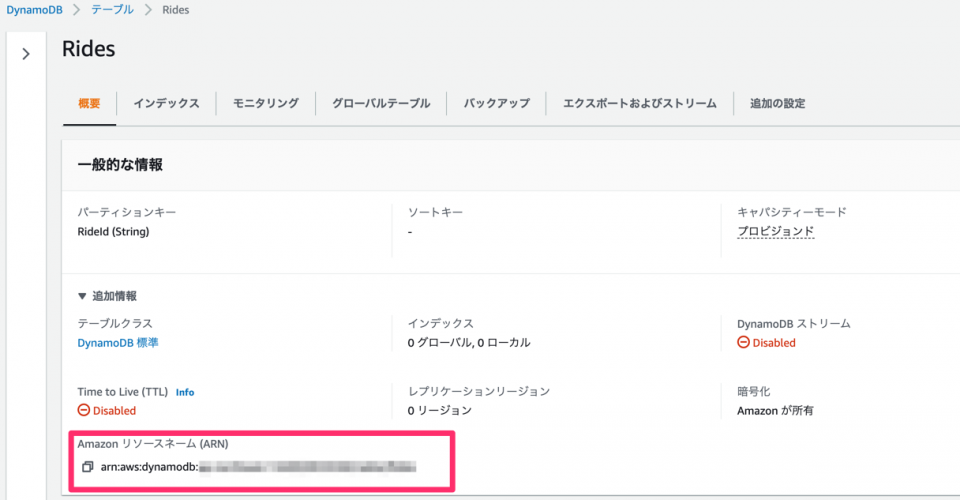
Task: Open the モニタリング tab
Action: pyautogui.click(x=265, y=103)
